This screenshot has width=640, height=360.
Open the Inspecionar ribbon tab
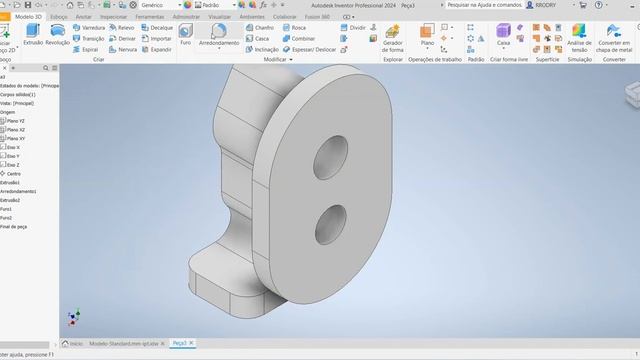113,17
